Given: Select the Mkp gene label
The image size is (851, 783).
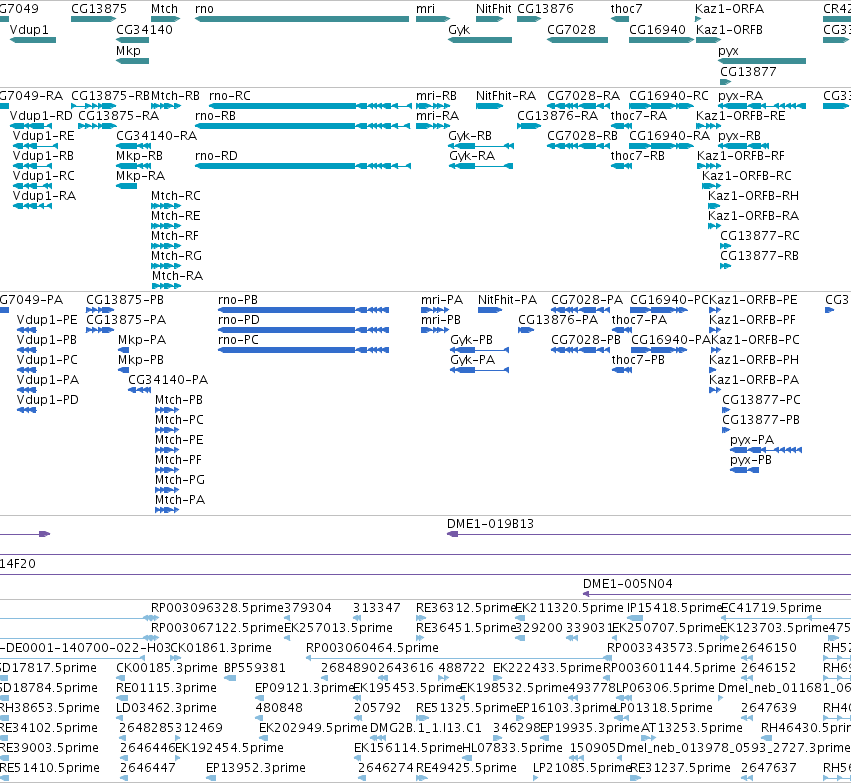Looking at the screenshot, I should tap(128, 51).
